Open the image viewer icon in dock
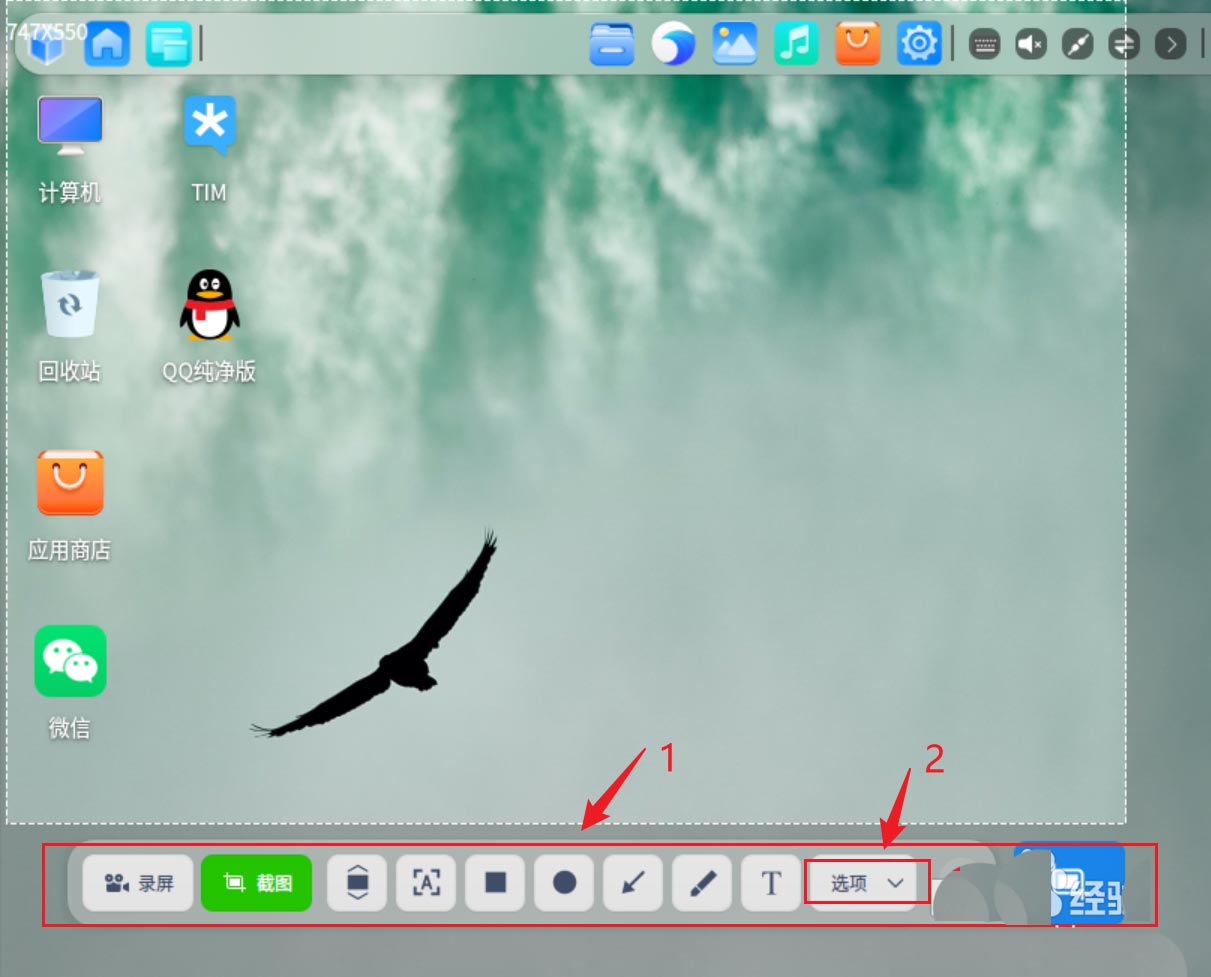The image size is (1211, 977). (x=735, y=44)
